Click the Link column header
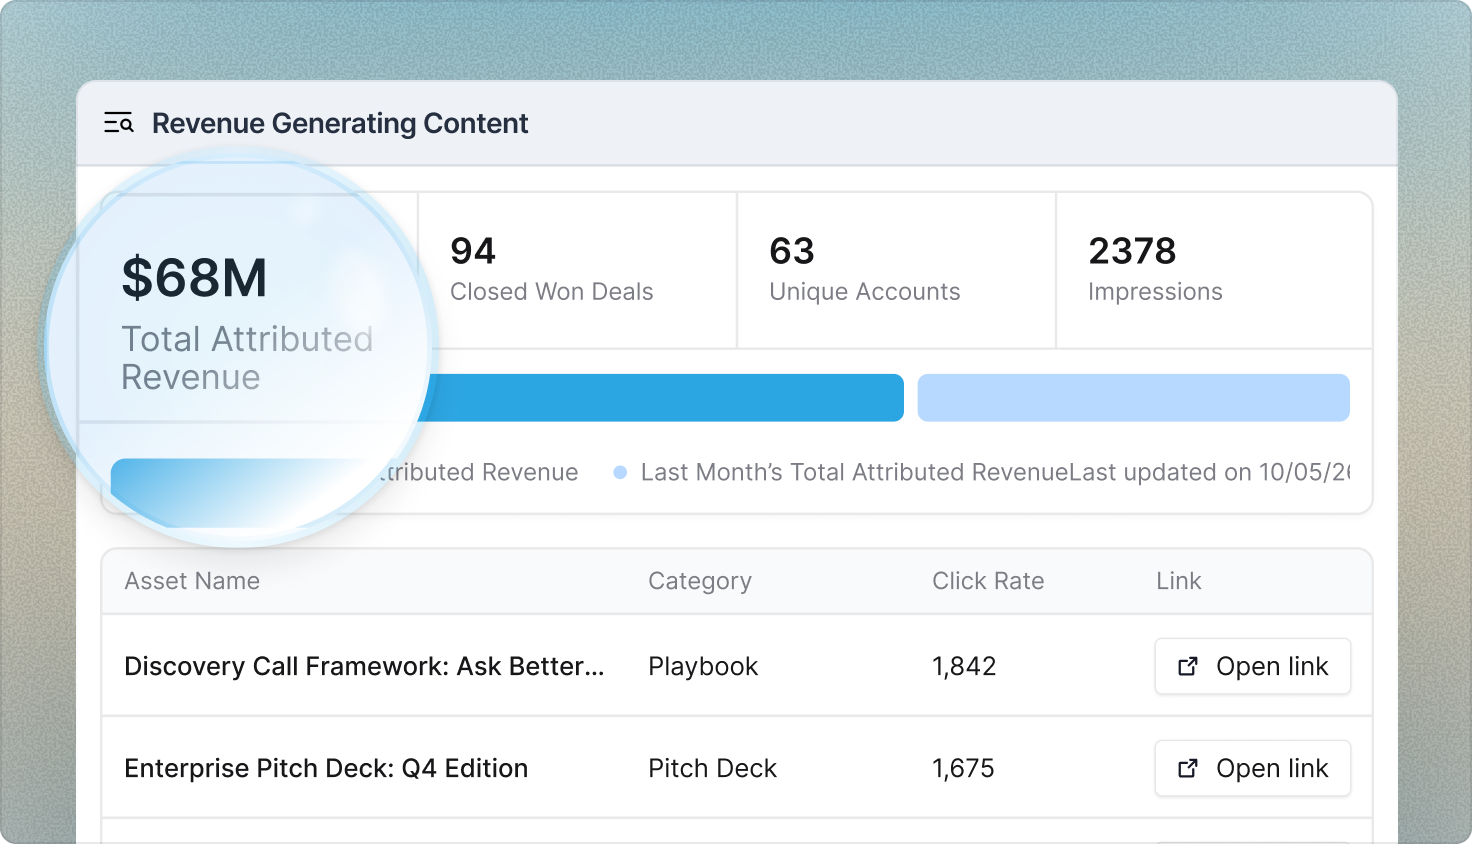Viewport: 1472px width, 844px height. tap(1179, 581)
